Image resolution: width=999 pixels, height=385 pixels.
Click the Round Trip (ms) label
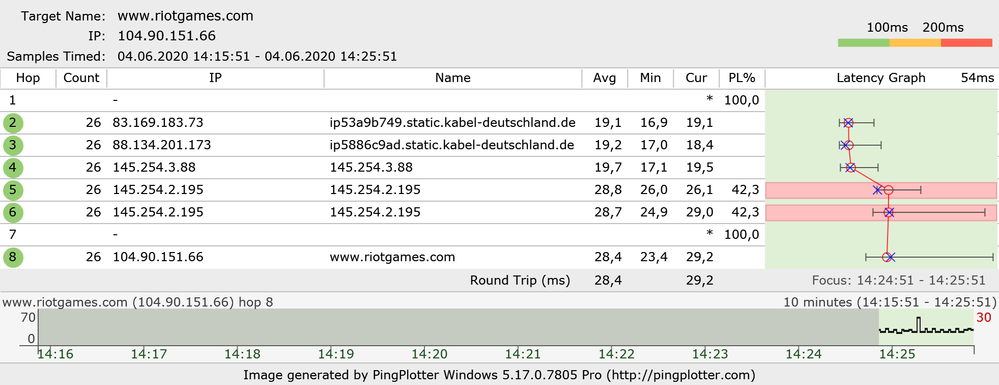[520, 280]
